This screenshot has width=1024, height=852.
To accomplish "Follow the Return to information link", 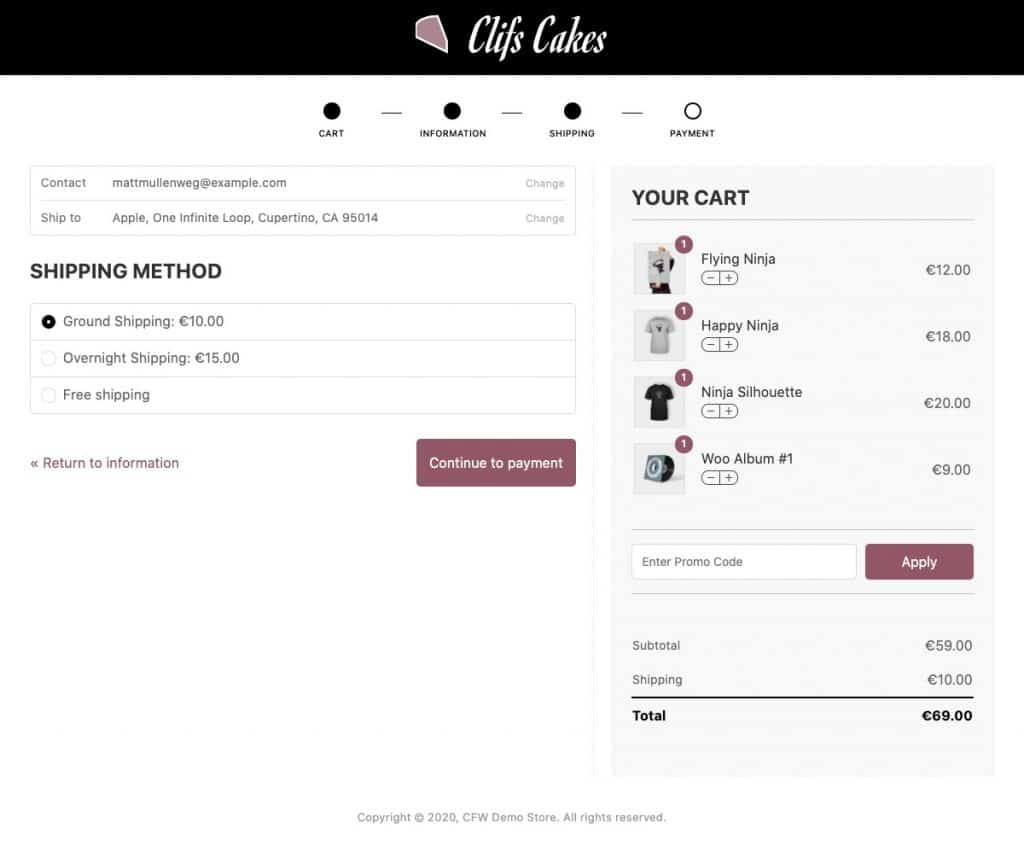I will [104, 463].
